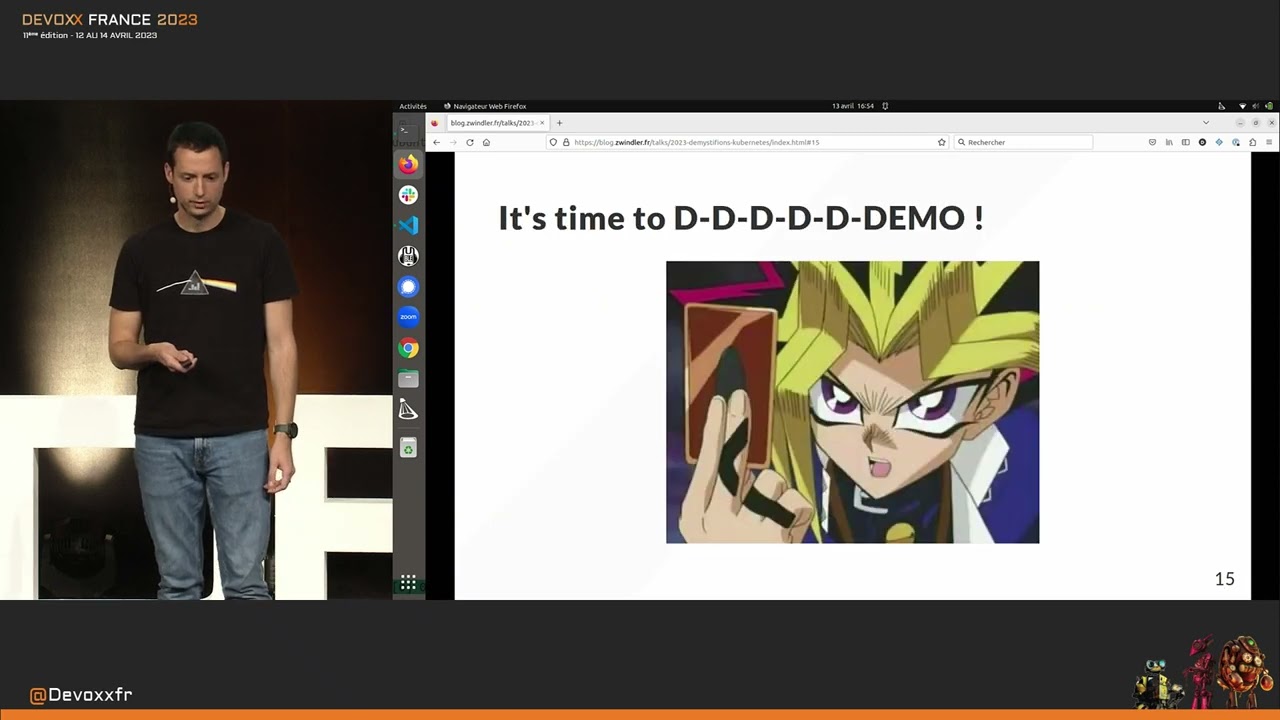Open the Pocket icon in Firefox toolbar
The height and width of the screenshot is (720, 1280).
[1152, 142]
